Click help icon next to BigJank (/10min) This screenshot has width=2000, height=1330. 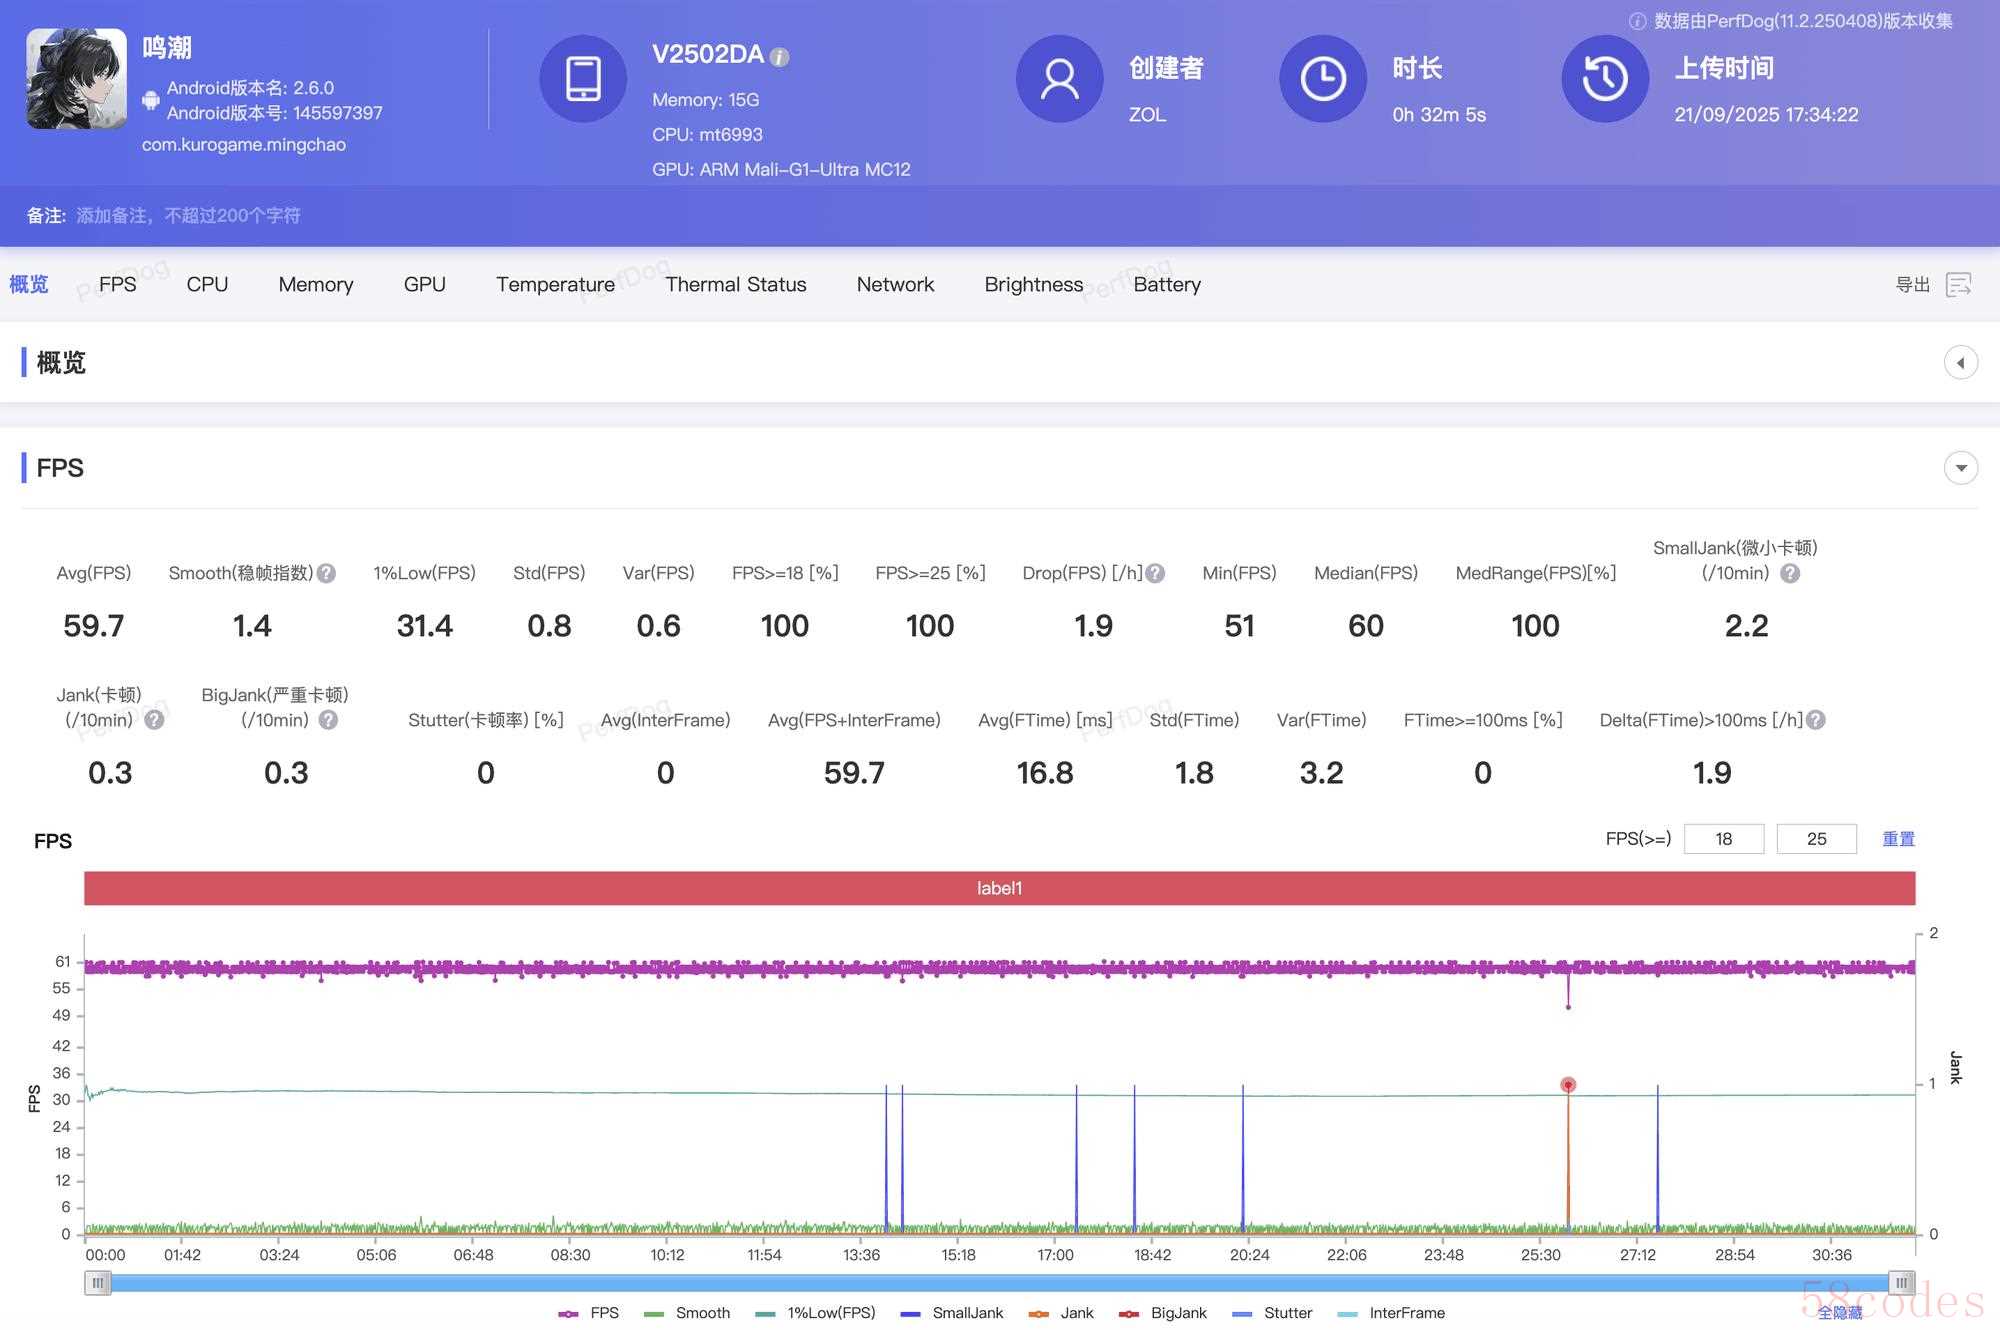click(328, 720)
